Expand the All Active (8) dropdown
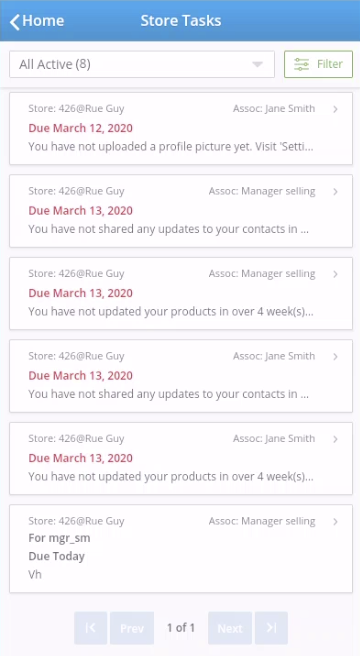Image resolution: width=360 pixels, height=656 pixels. pos(142,64)
